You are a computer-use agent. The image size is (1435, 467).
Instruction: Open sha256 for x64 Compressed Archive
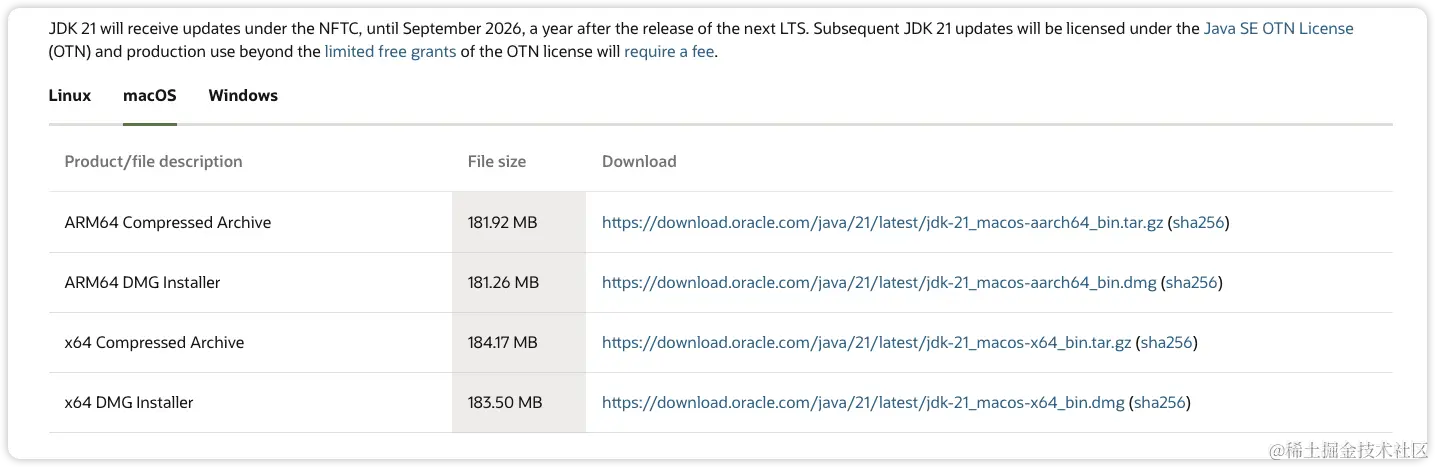pos(1166,343)
